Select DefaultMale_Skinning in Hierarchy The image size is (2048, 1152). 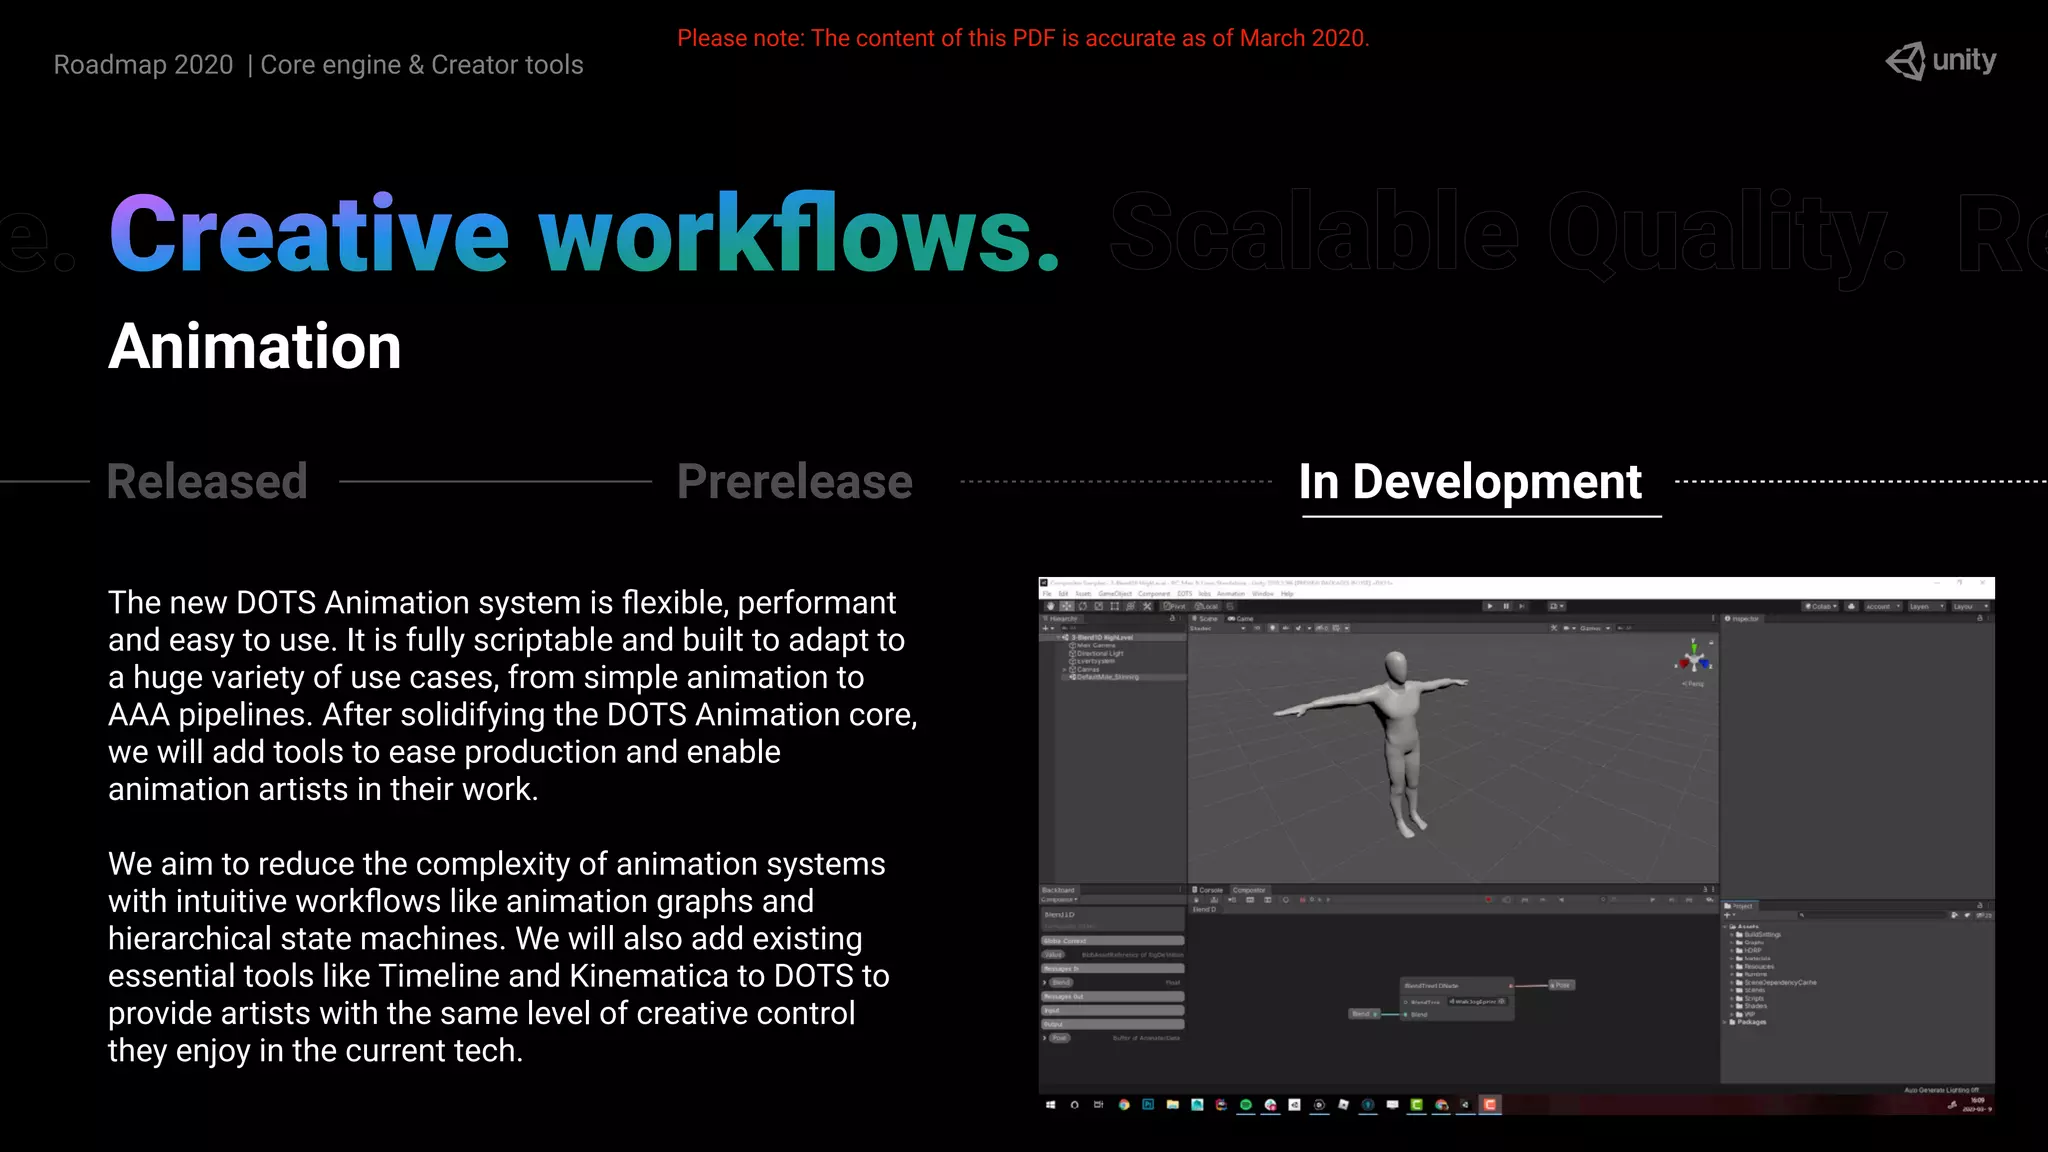click(1108, 677)
